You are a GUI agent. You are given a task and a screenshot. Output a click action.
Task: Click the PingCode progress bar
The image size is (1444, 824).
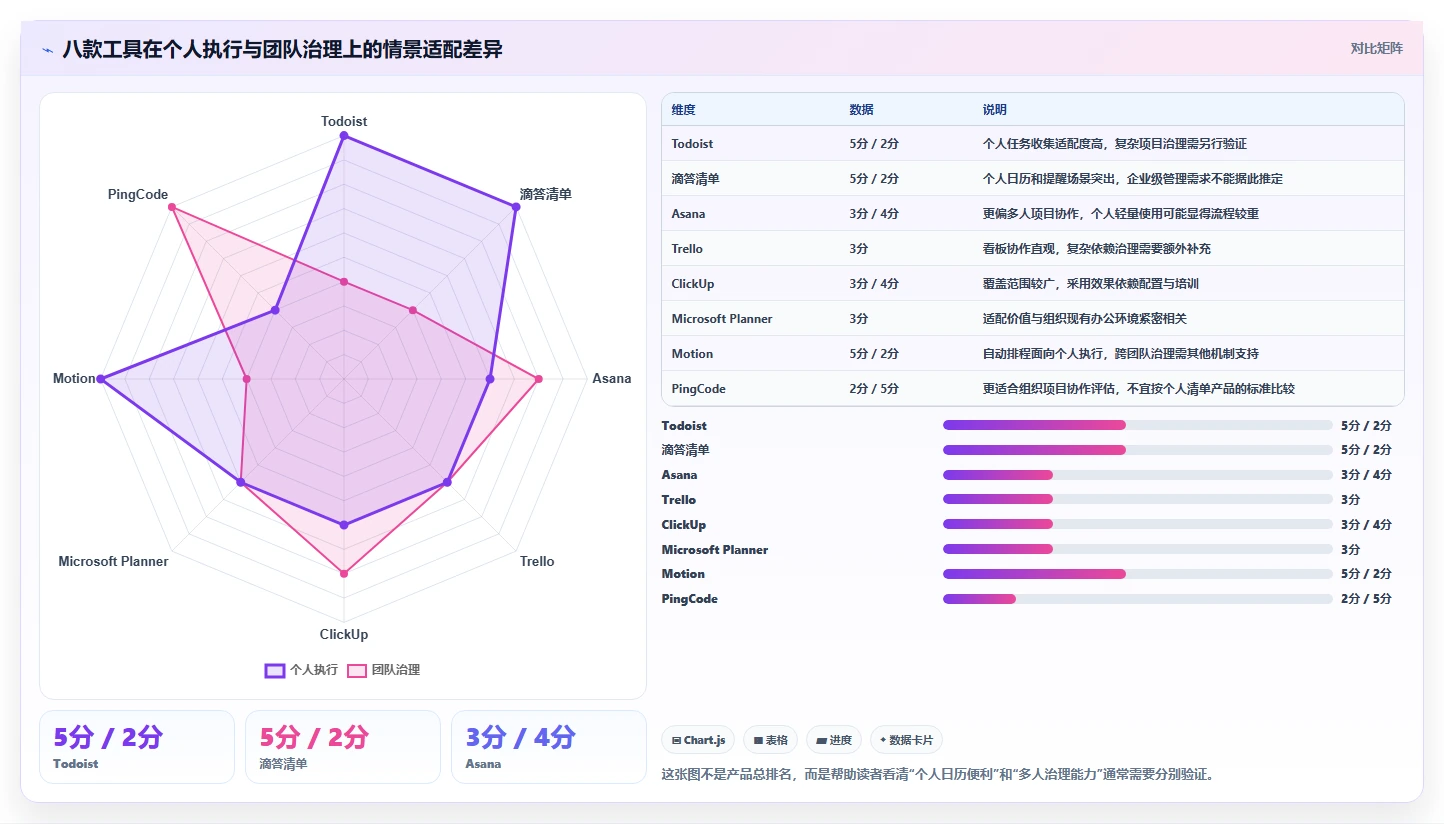(1138, 599)
